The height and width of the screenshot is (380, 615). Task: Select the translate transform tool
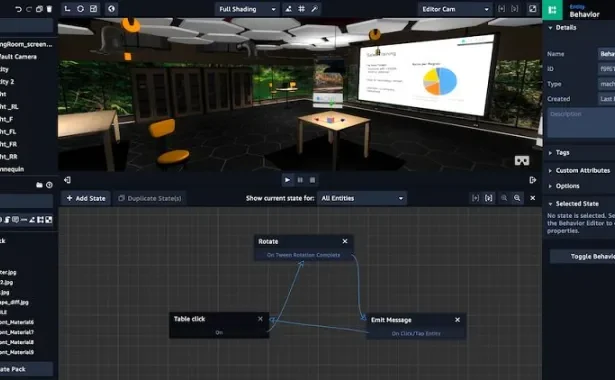(x=67, y=9)
